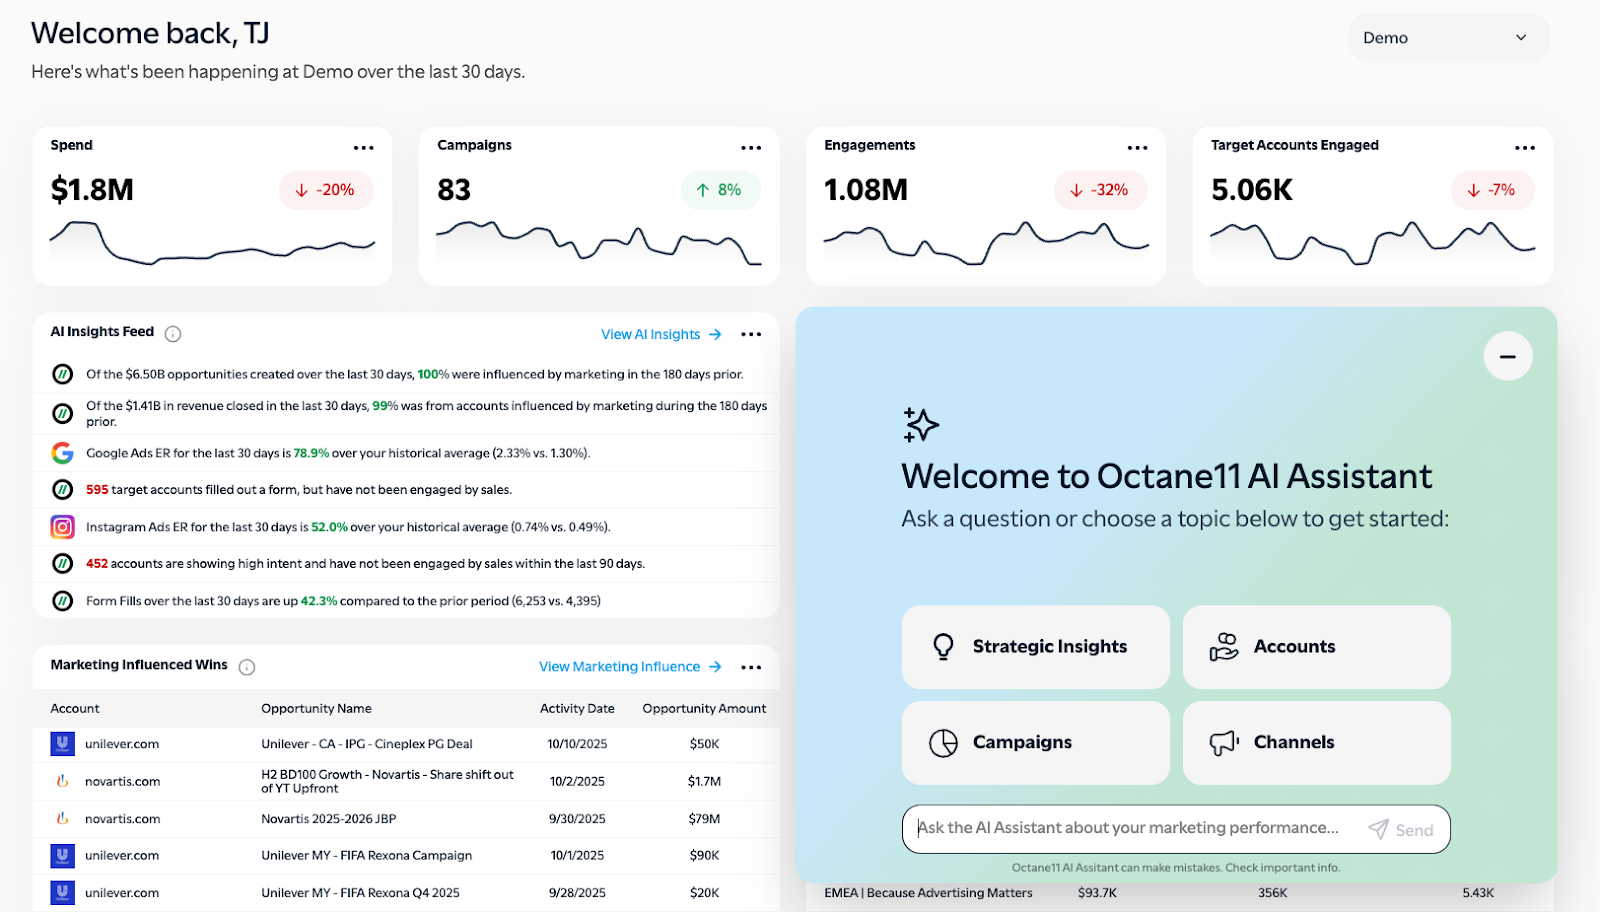Open the AI Insights Feed ellipsis menu
1600x912 pixels.
(751, 335)
